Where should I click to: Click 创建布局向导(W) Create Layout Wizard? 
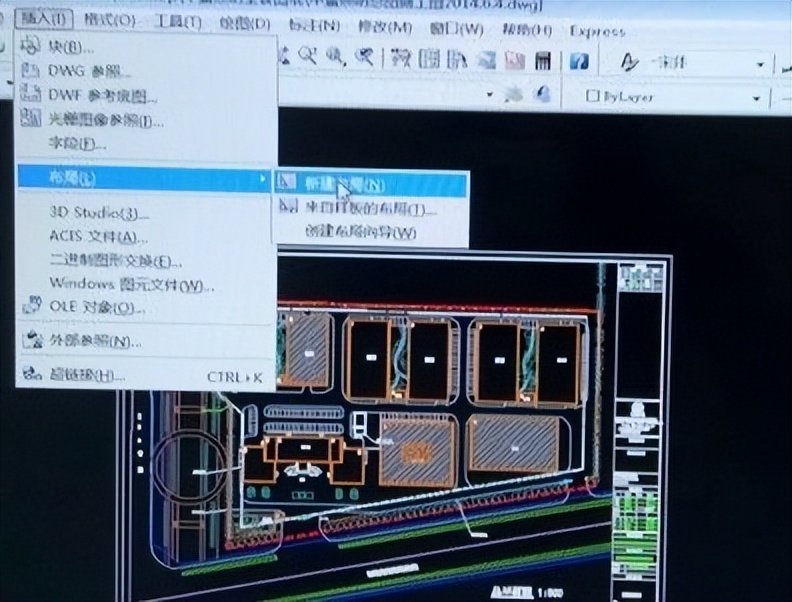[371, 231]
